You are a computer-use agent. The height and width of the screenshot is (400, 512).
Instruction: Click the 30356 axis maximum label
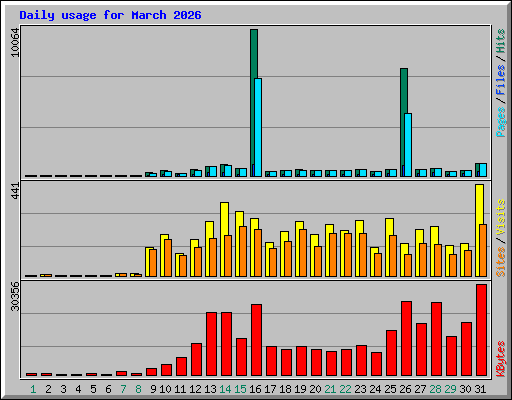point(15,296)
